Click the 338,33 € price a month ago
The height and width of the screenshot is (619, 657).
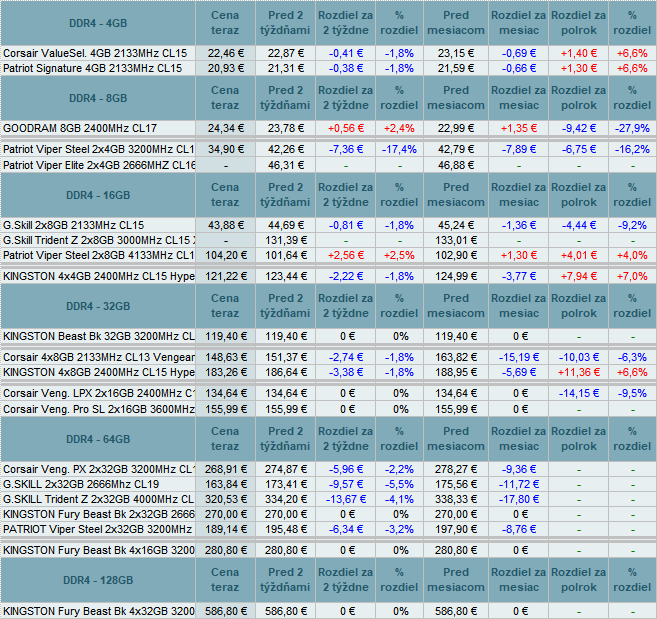point(456,500)
